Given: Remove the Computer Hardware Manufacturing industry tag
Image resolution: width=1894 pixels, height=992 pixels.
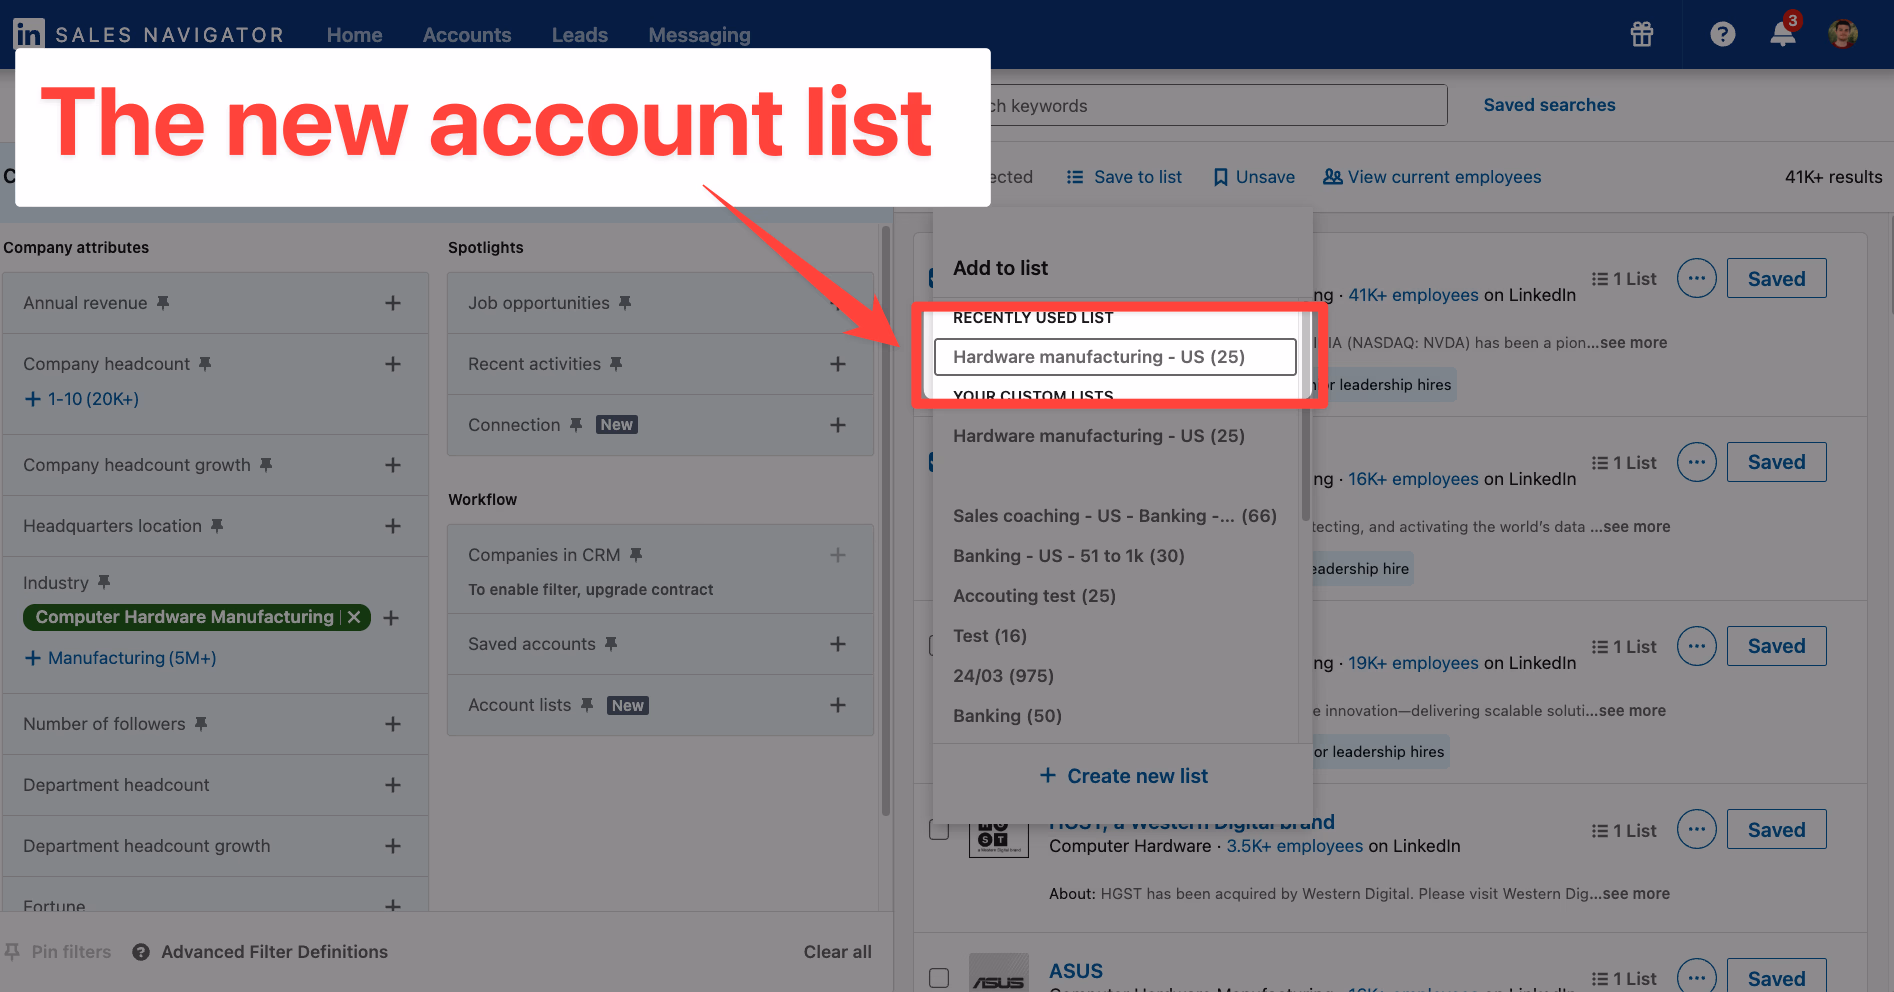Looking at the screenshot, I should 354,618.
